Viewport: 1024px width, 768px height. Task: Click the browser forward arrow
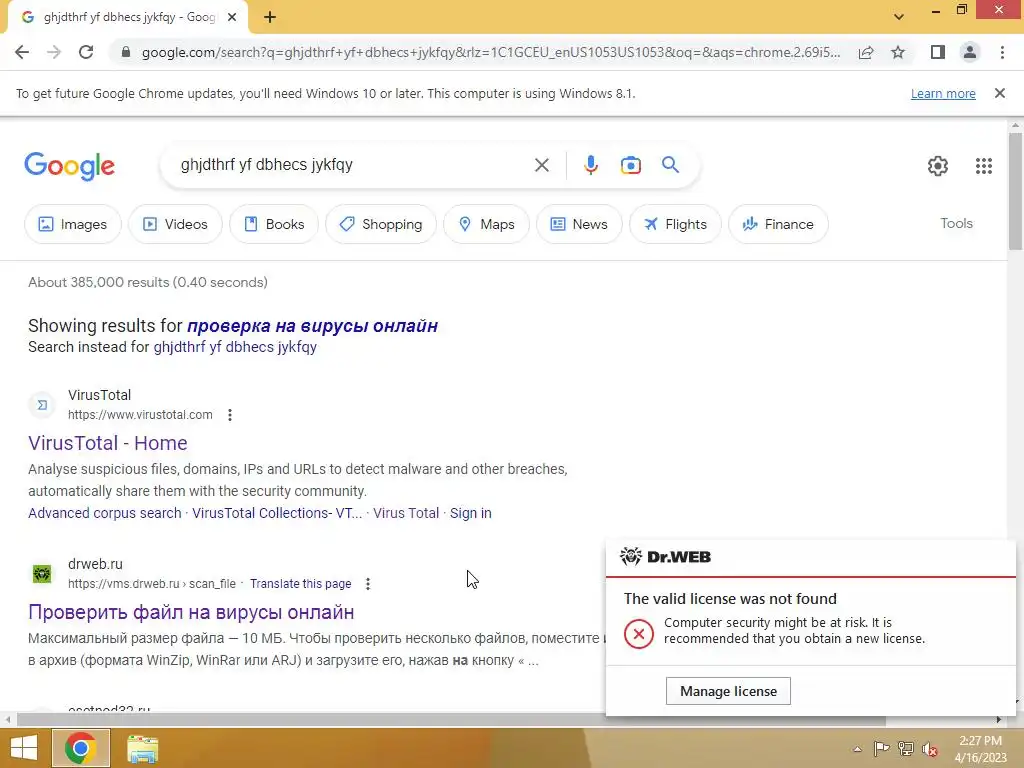coord(54,52)
